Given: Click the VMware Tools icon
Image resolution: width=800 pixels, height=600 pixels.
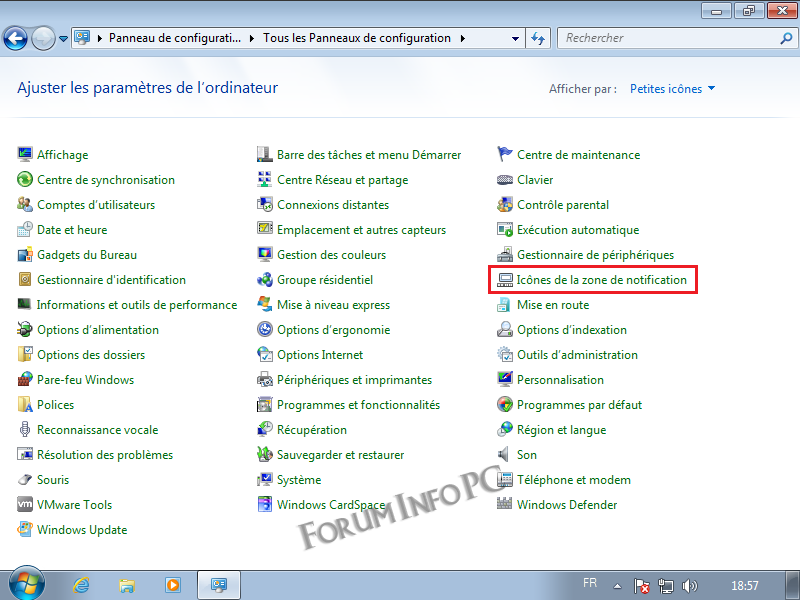Looking at the screenshot, I should point(24,504).
